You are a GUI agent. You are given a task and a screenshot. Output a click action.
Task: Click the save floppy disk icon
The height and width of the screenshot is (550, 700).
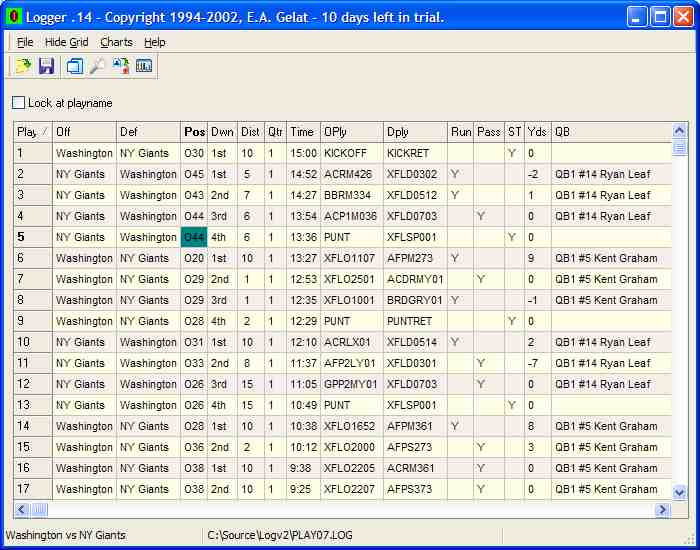tap(46, 66)
